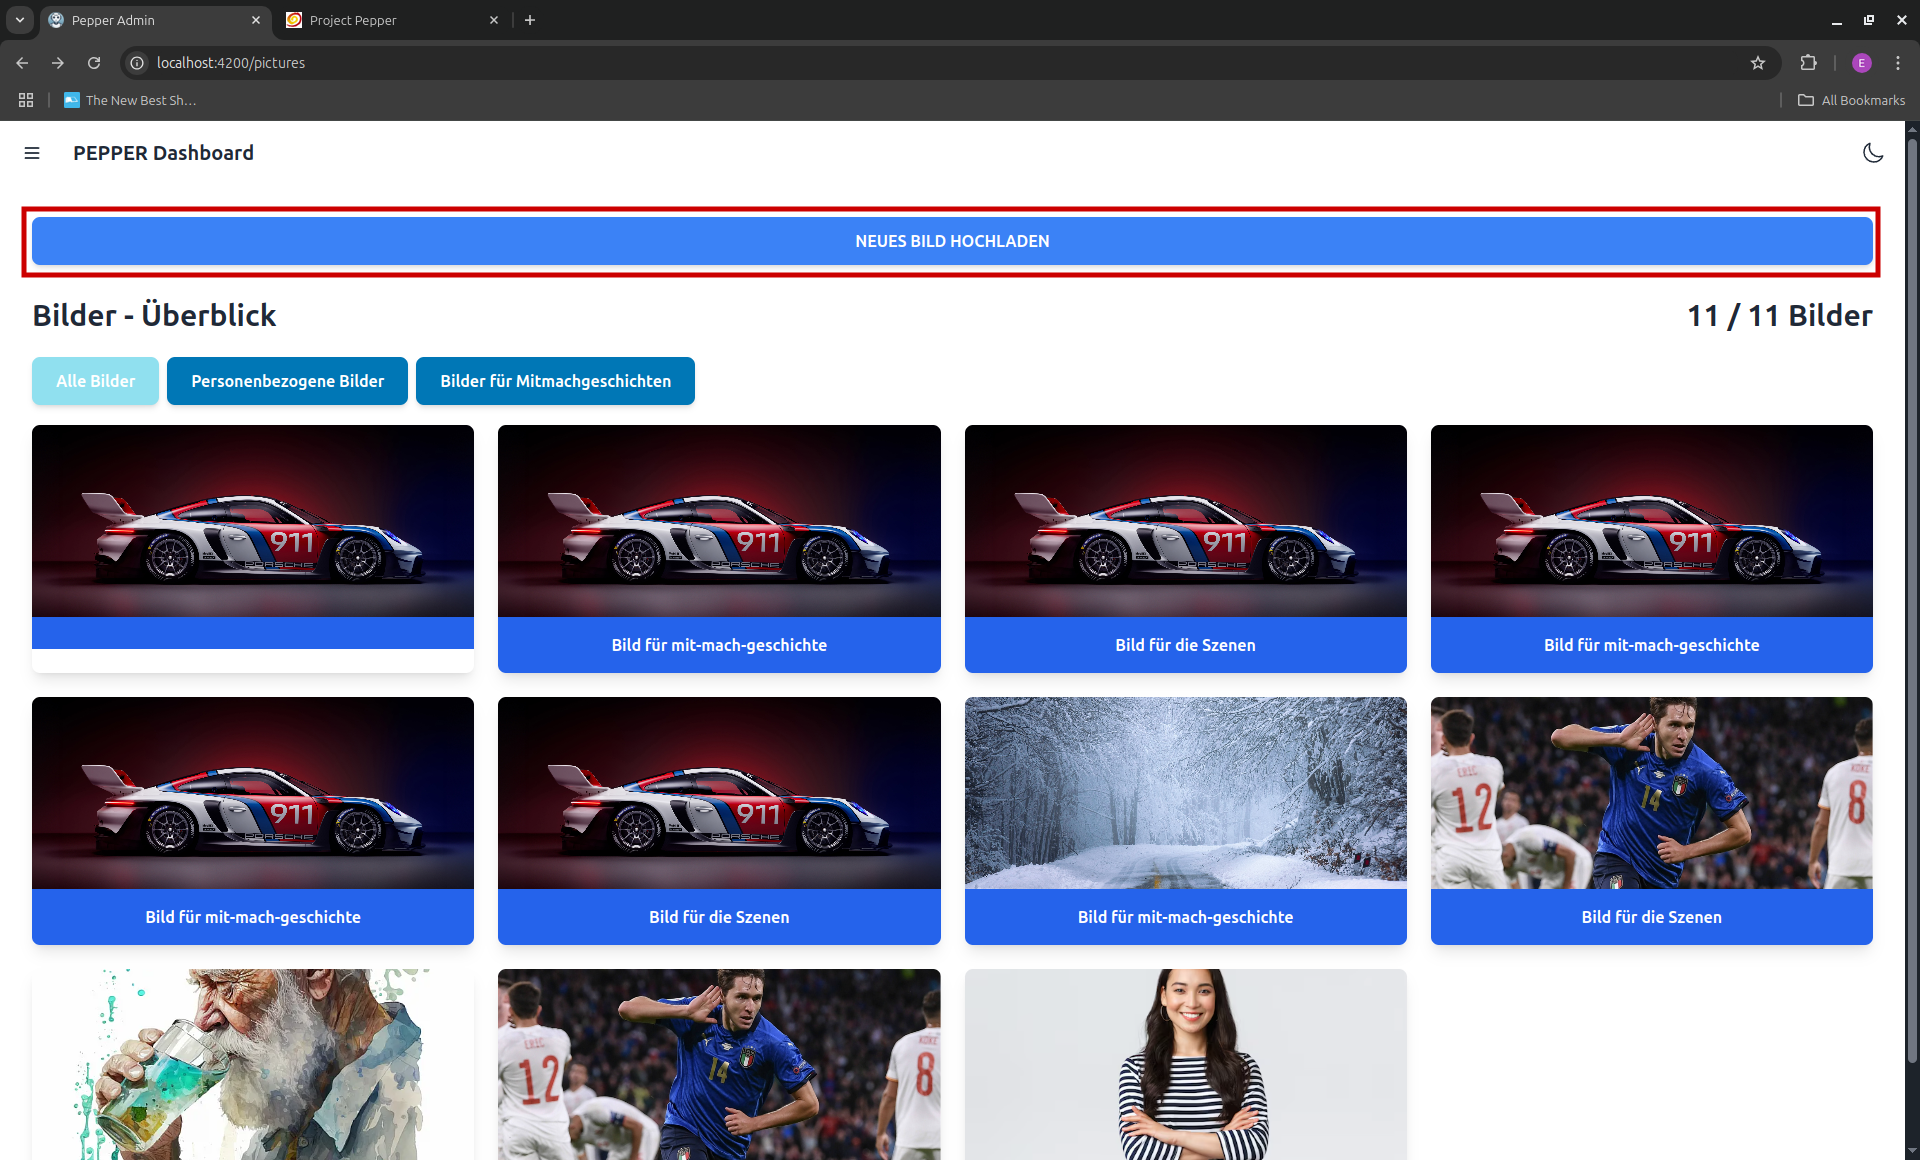Open browser extensions puzzle icon
1920x1160 pixels.
(1808, 63)
